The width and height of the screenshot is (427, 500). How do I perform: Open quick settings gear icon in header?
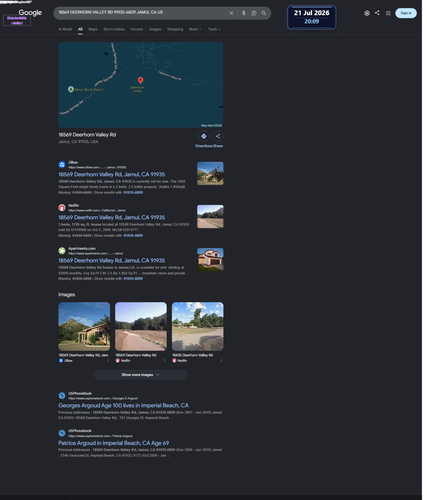point(367,13)
